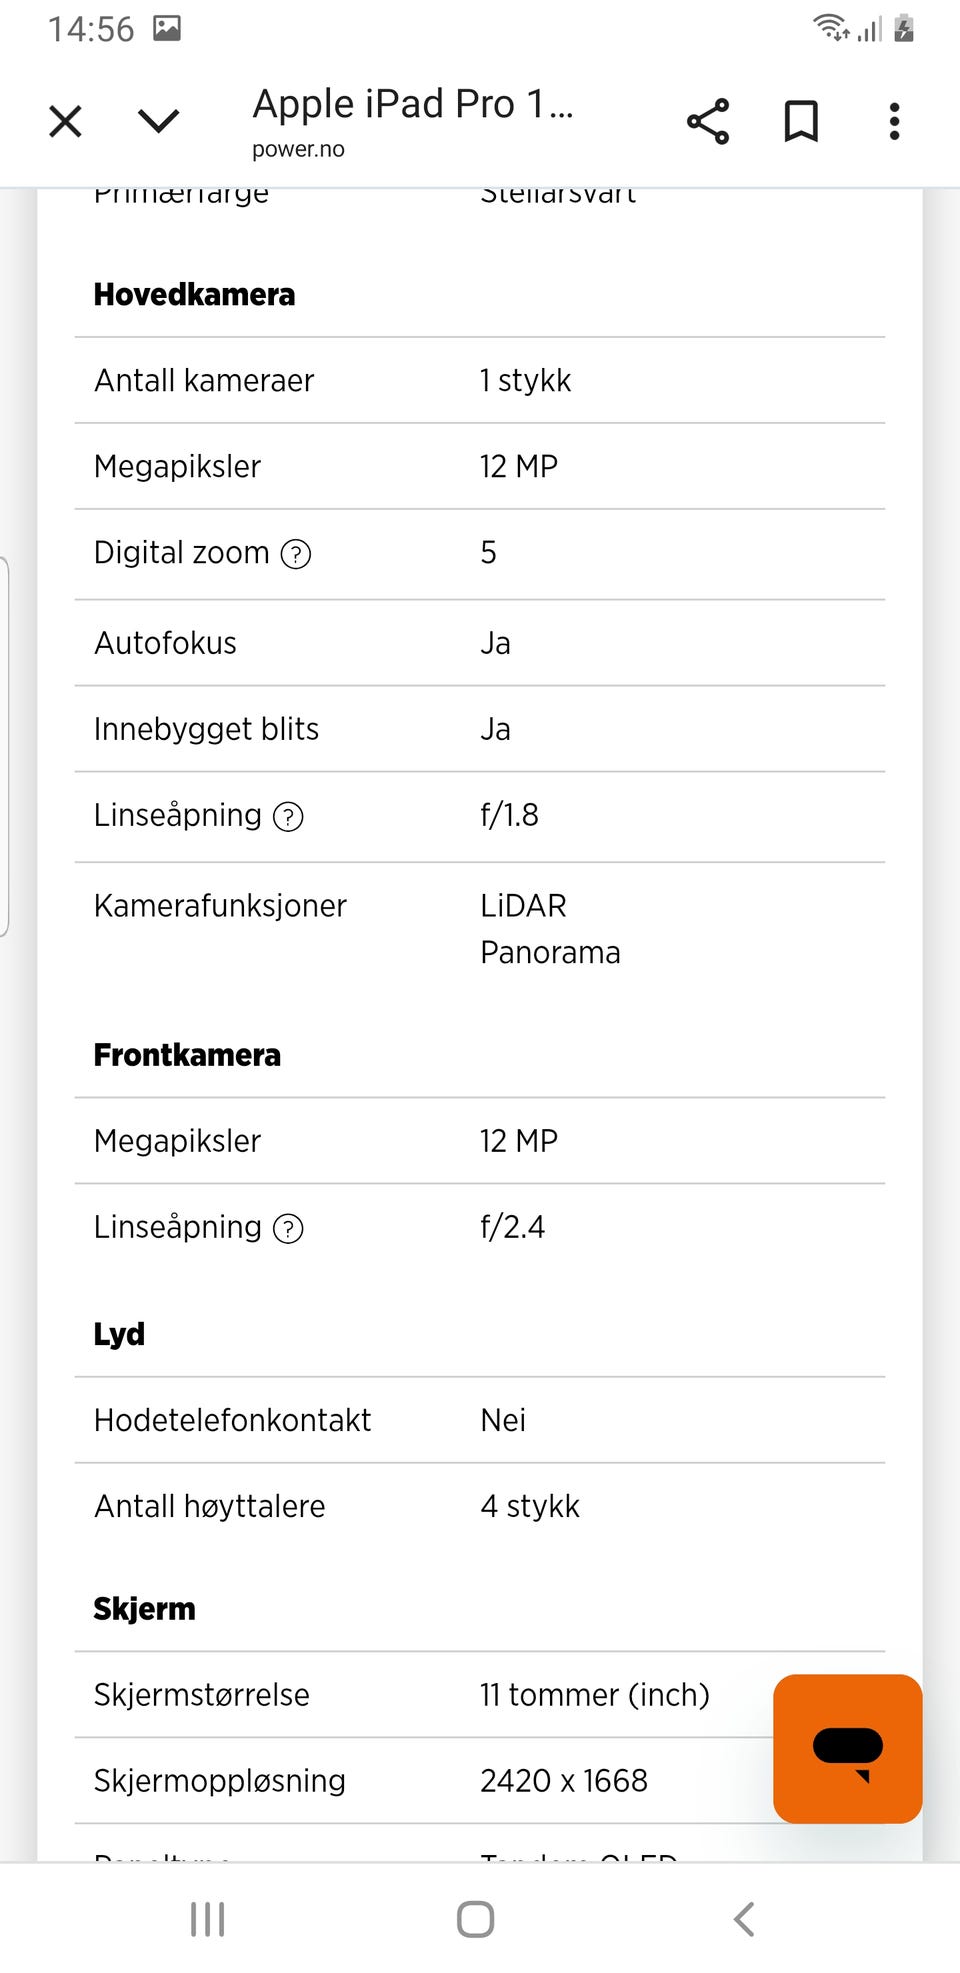Viewport: 960px width, 1973px height.
Task: Tap the picture notification icon in status bar
Action: point(167,28)
